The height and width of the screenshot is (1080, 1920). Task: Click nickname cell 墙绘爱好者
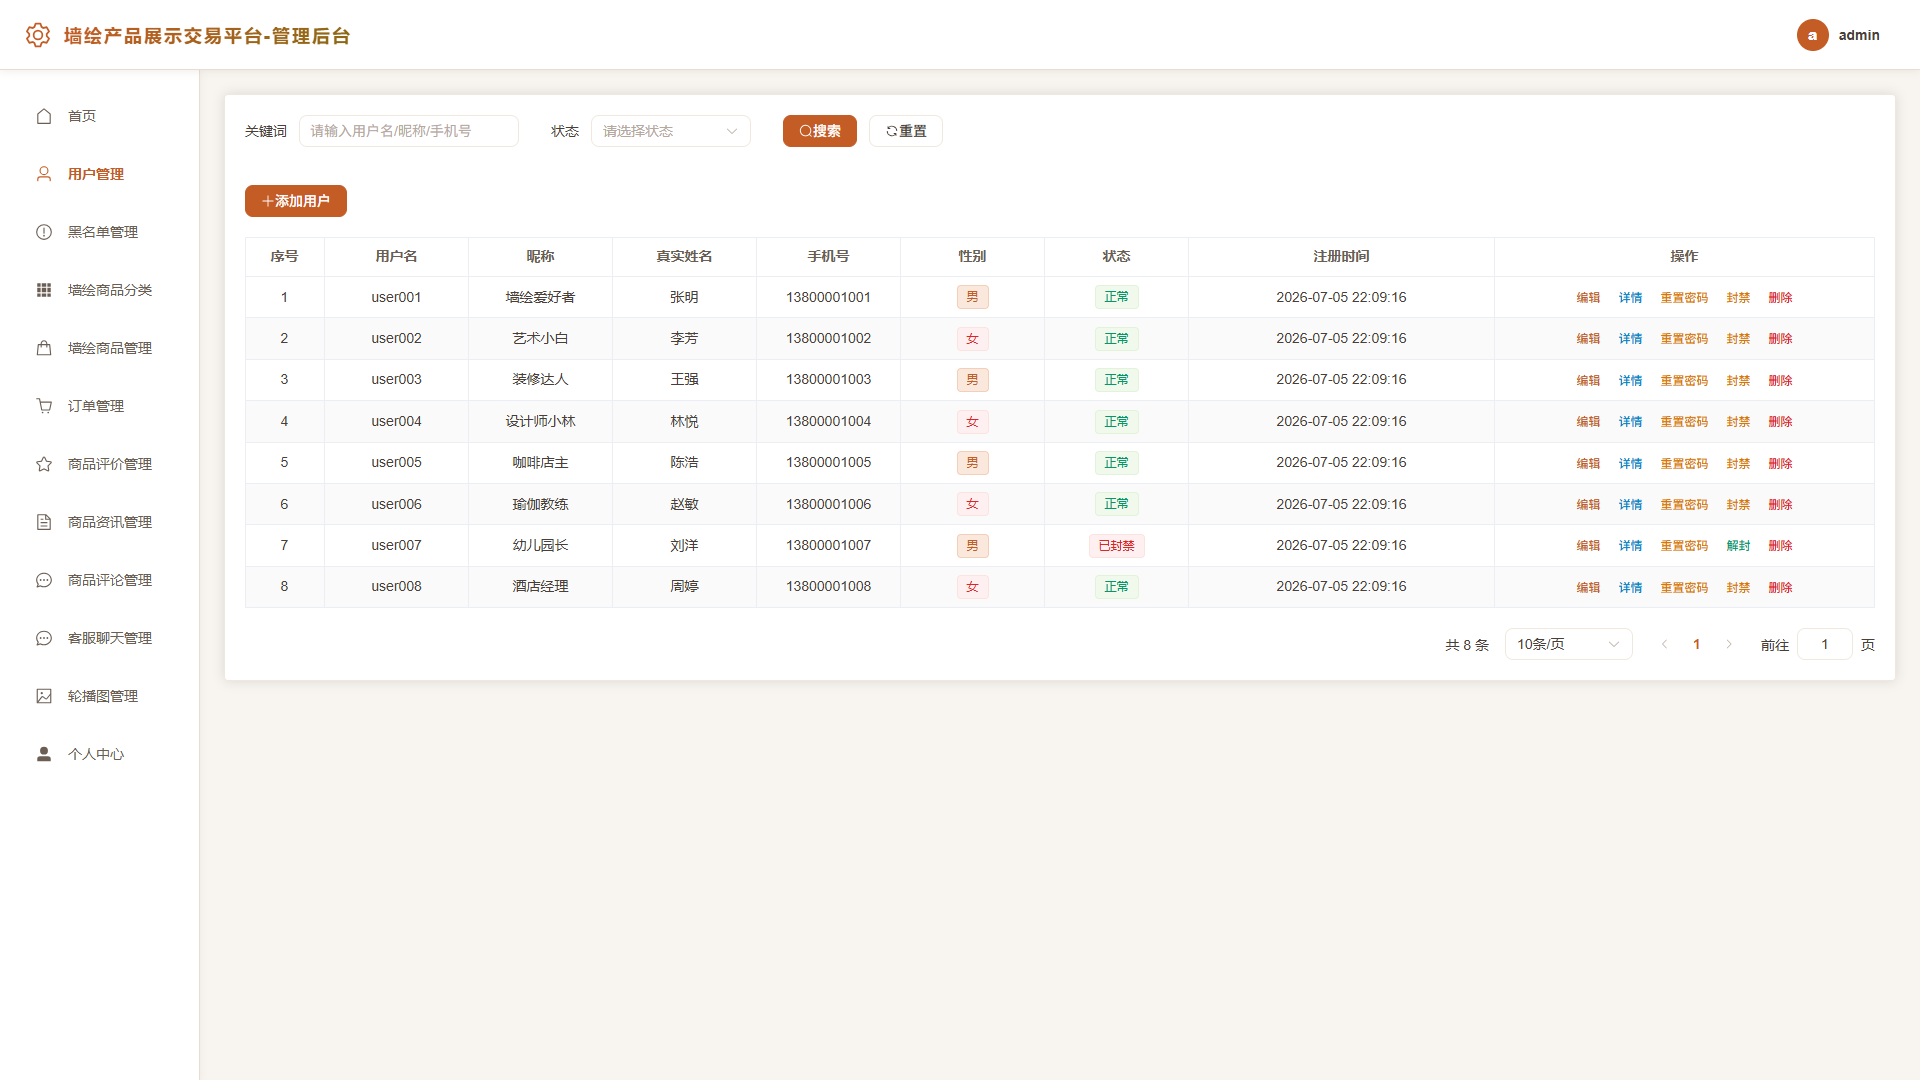(x=540, y=297)
